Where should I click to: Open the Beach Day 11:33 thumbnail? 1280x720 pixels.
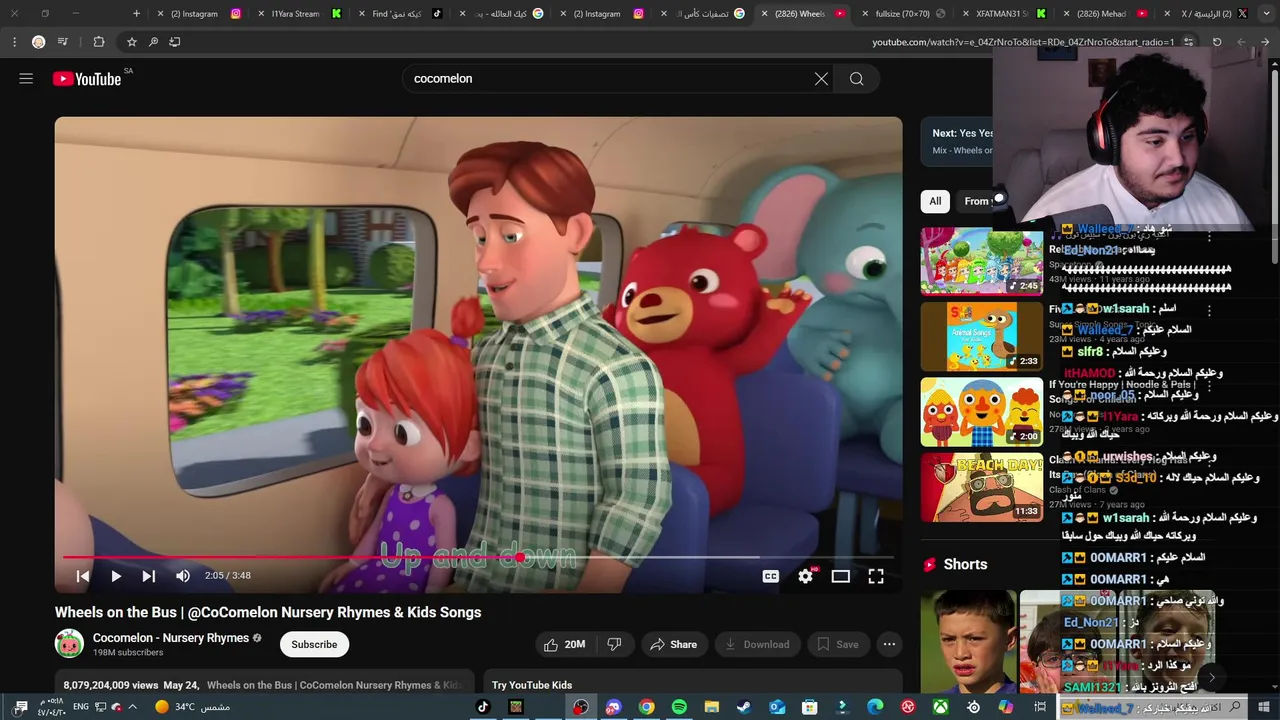[x=982, y=487]
